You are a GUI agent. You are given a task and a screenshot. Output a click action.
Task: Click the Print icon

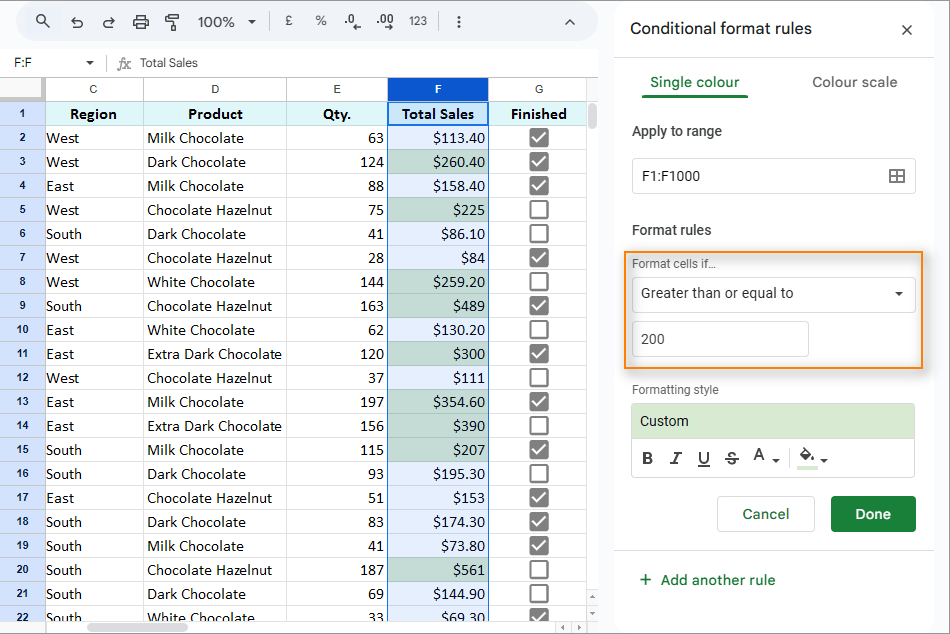(x=141, y=22)
